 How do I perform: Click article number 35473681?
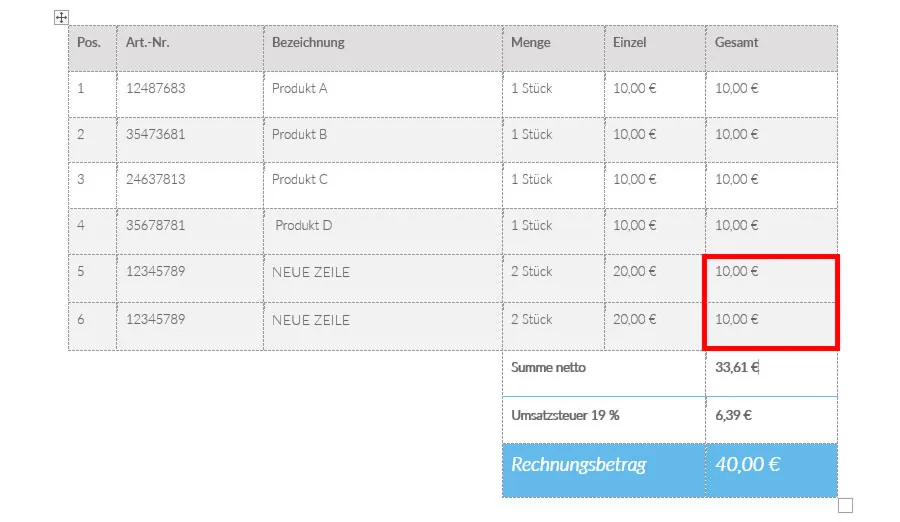(x=156, y=134)
